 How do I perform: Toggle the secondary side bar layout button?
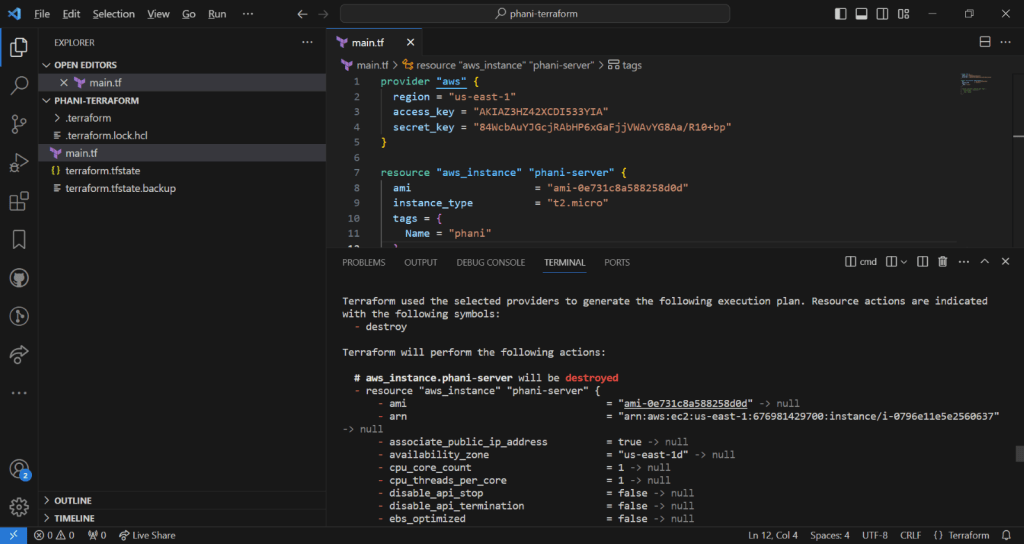click(882, 14)
